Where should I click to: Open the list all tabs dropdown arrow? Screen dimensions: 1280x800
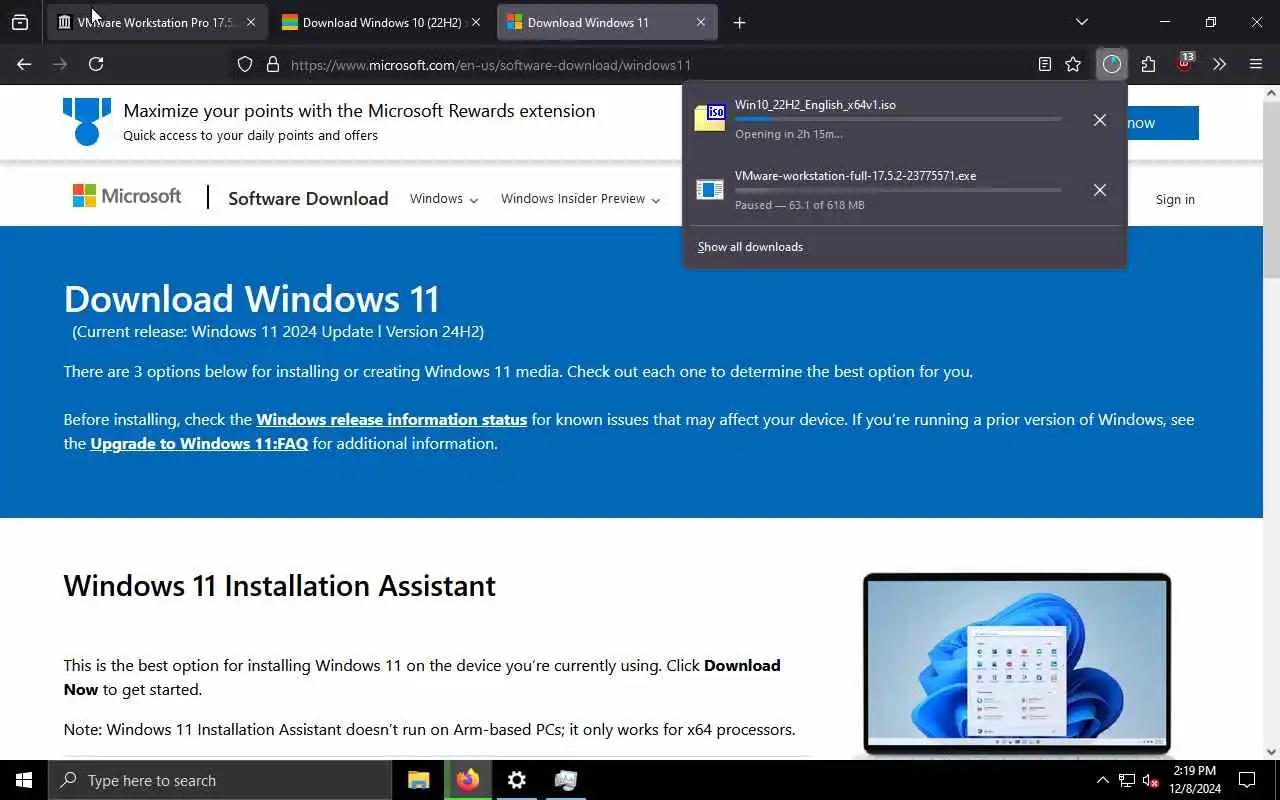click(x=1081, y=22)
